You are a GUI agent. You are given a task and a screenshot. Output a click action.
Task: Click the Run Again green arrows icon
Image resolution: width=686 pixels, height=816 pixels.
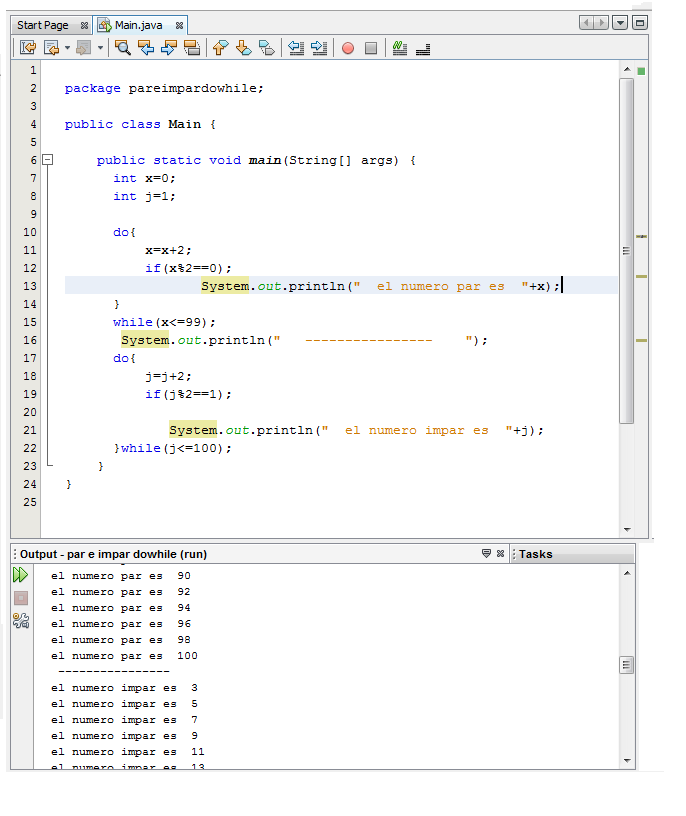[20, 575]
